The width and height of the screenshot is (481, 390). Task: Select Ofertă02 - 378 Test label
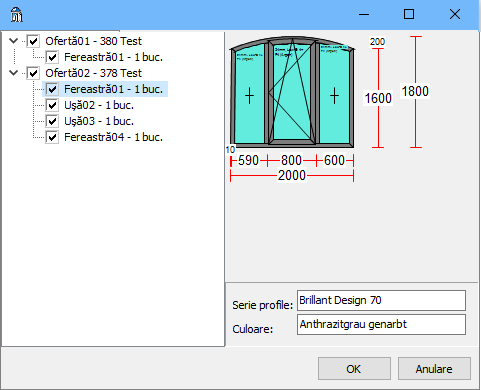(x=94, y=73)
